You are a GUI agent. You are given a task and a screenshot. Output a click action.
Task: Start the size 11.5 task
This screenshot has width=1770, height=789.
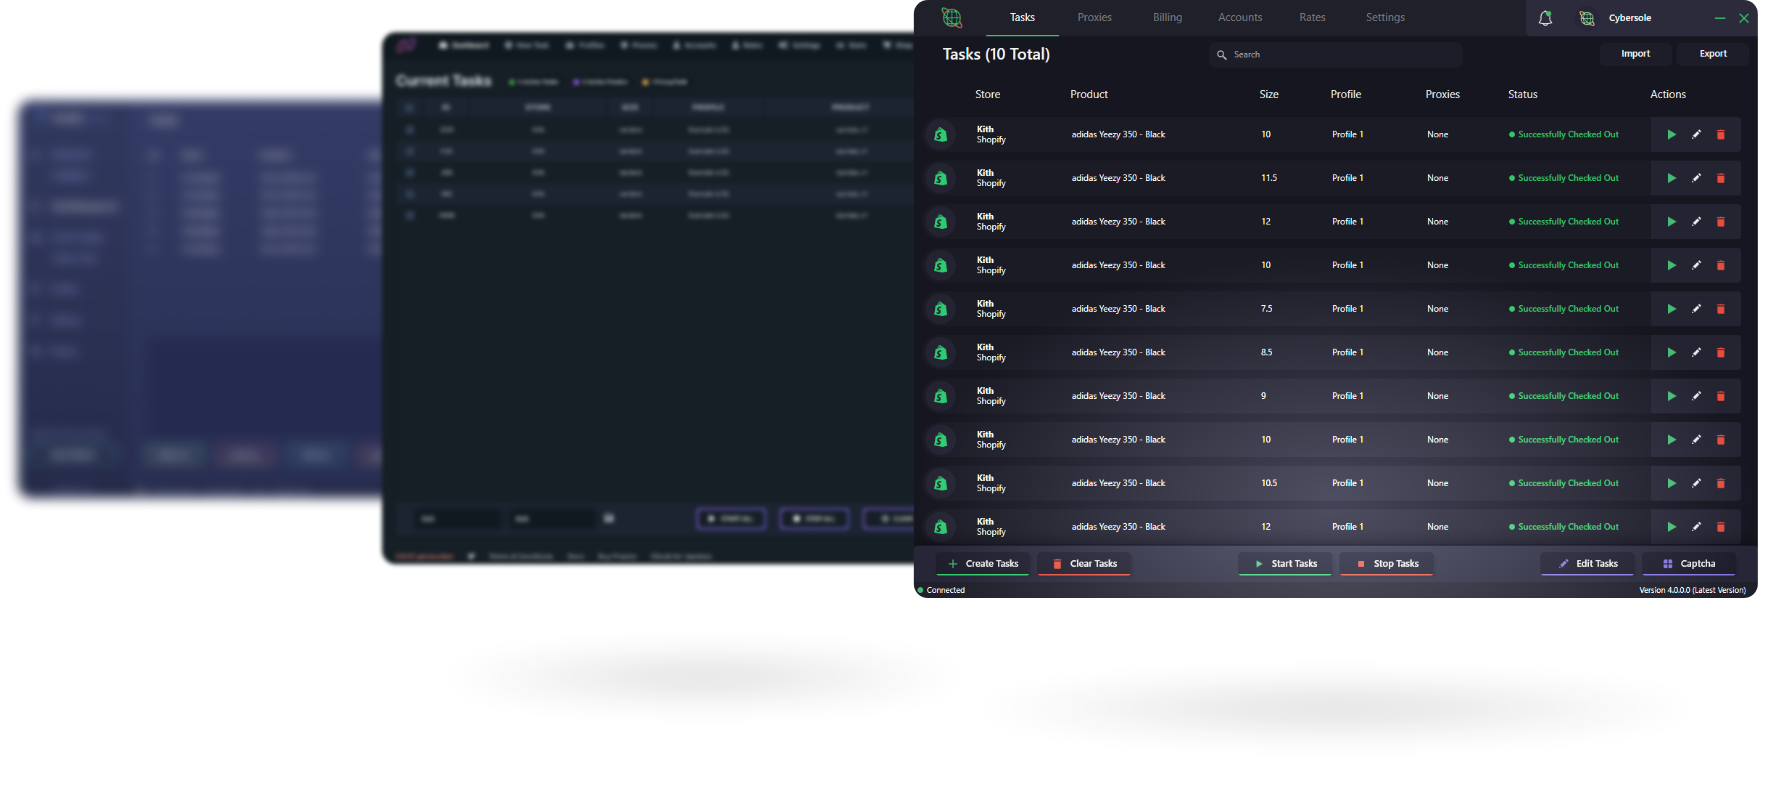[x=1671, y=178]
